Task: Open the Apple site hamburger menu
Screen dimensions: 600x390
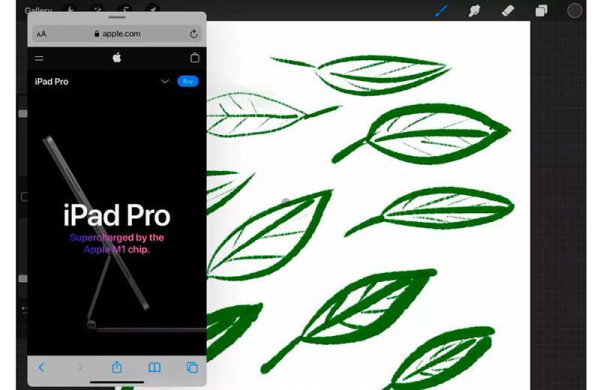Action: (x=39, y=58)
